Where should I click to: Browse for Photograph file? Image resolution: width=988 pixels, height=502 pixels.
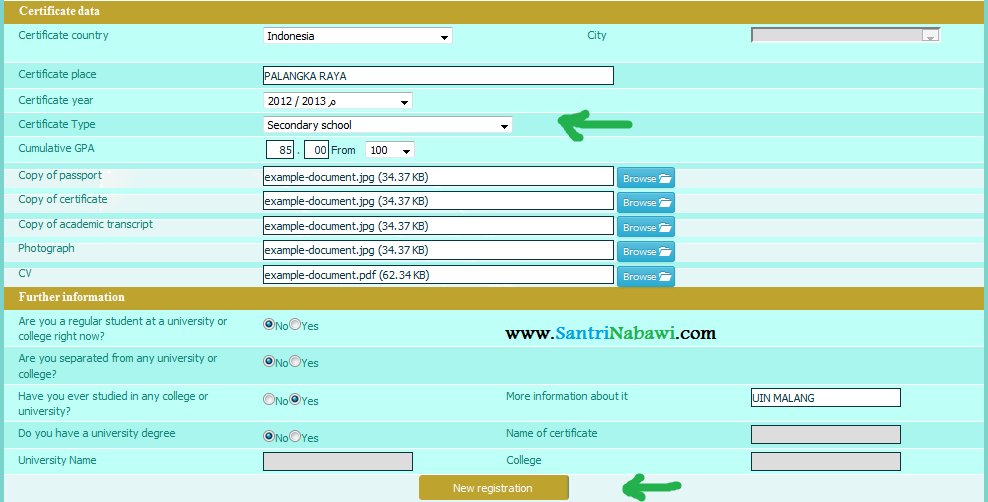[x=646, y=251]
